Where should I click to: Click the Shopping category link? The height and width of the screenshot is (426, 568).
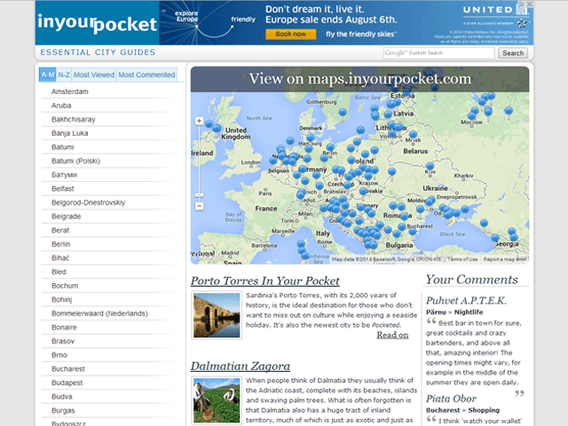[484, 410]
